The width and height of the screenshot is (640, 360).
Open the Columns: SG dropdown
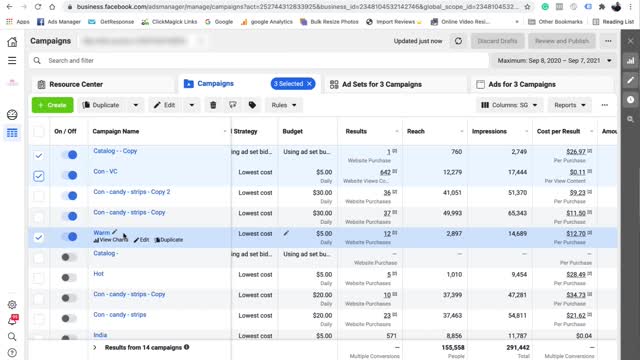[509, 105]
